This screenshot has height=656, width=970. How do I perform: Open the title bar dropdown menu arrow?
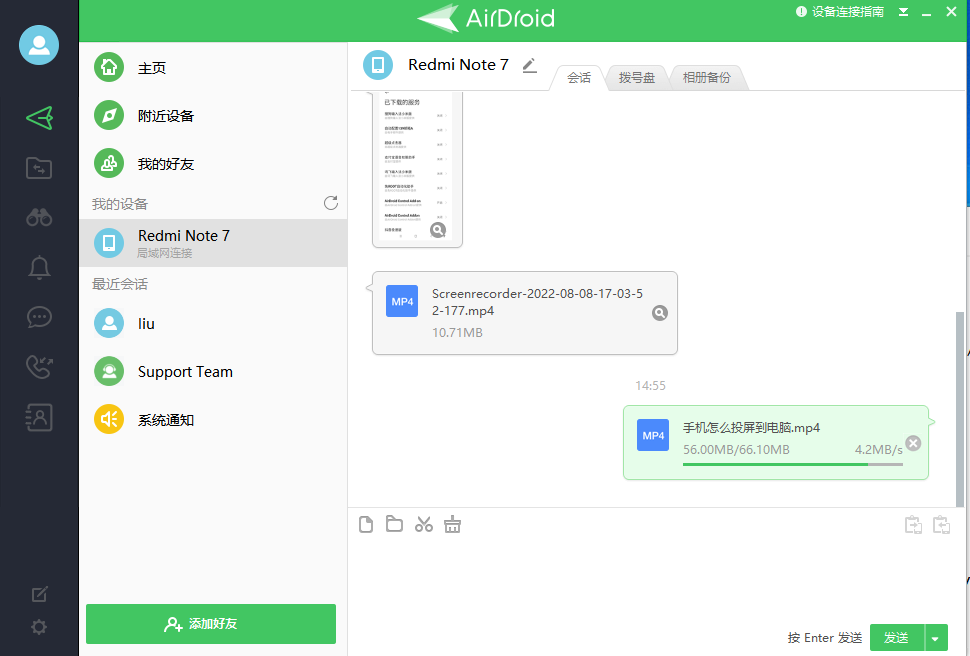coord(904,12)
